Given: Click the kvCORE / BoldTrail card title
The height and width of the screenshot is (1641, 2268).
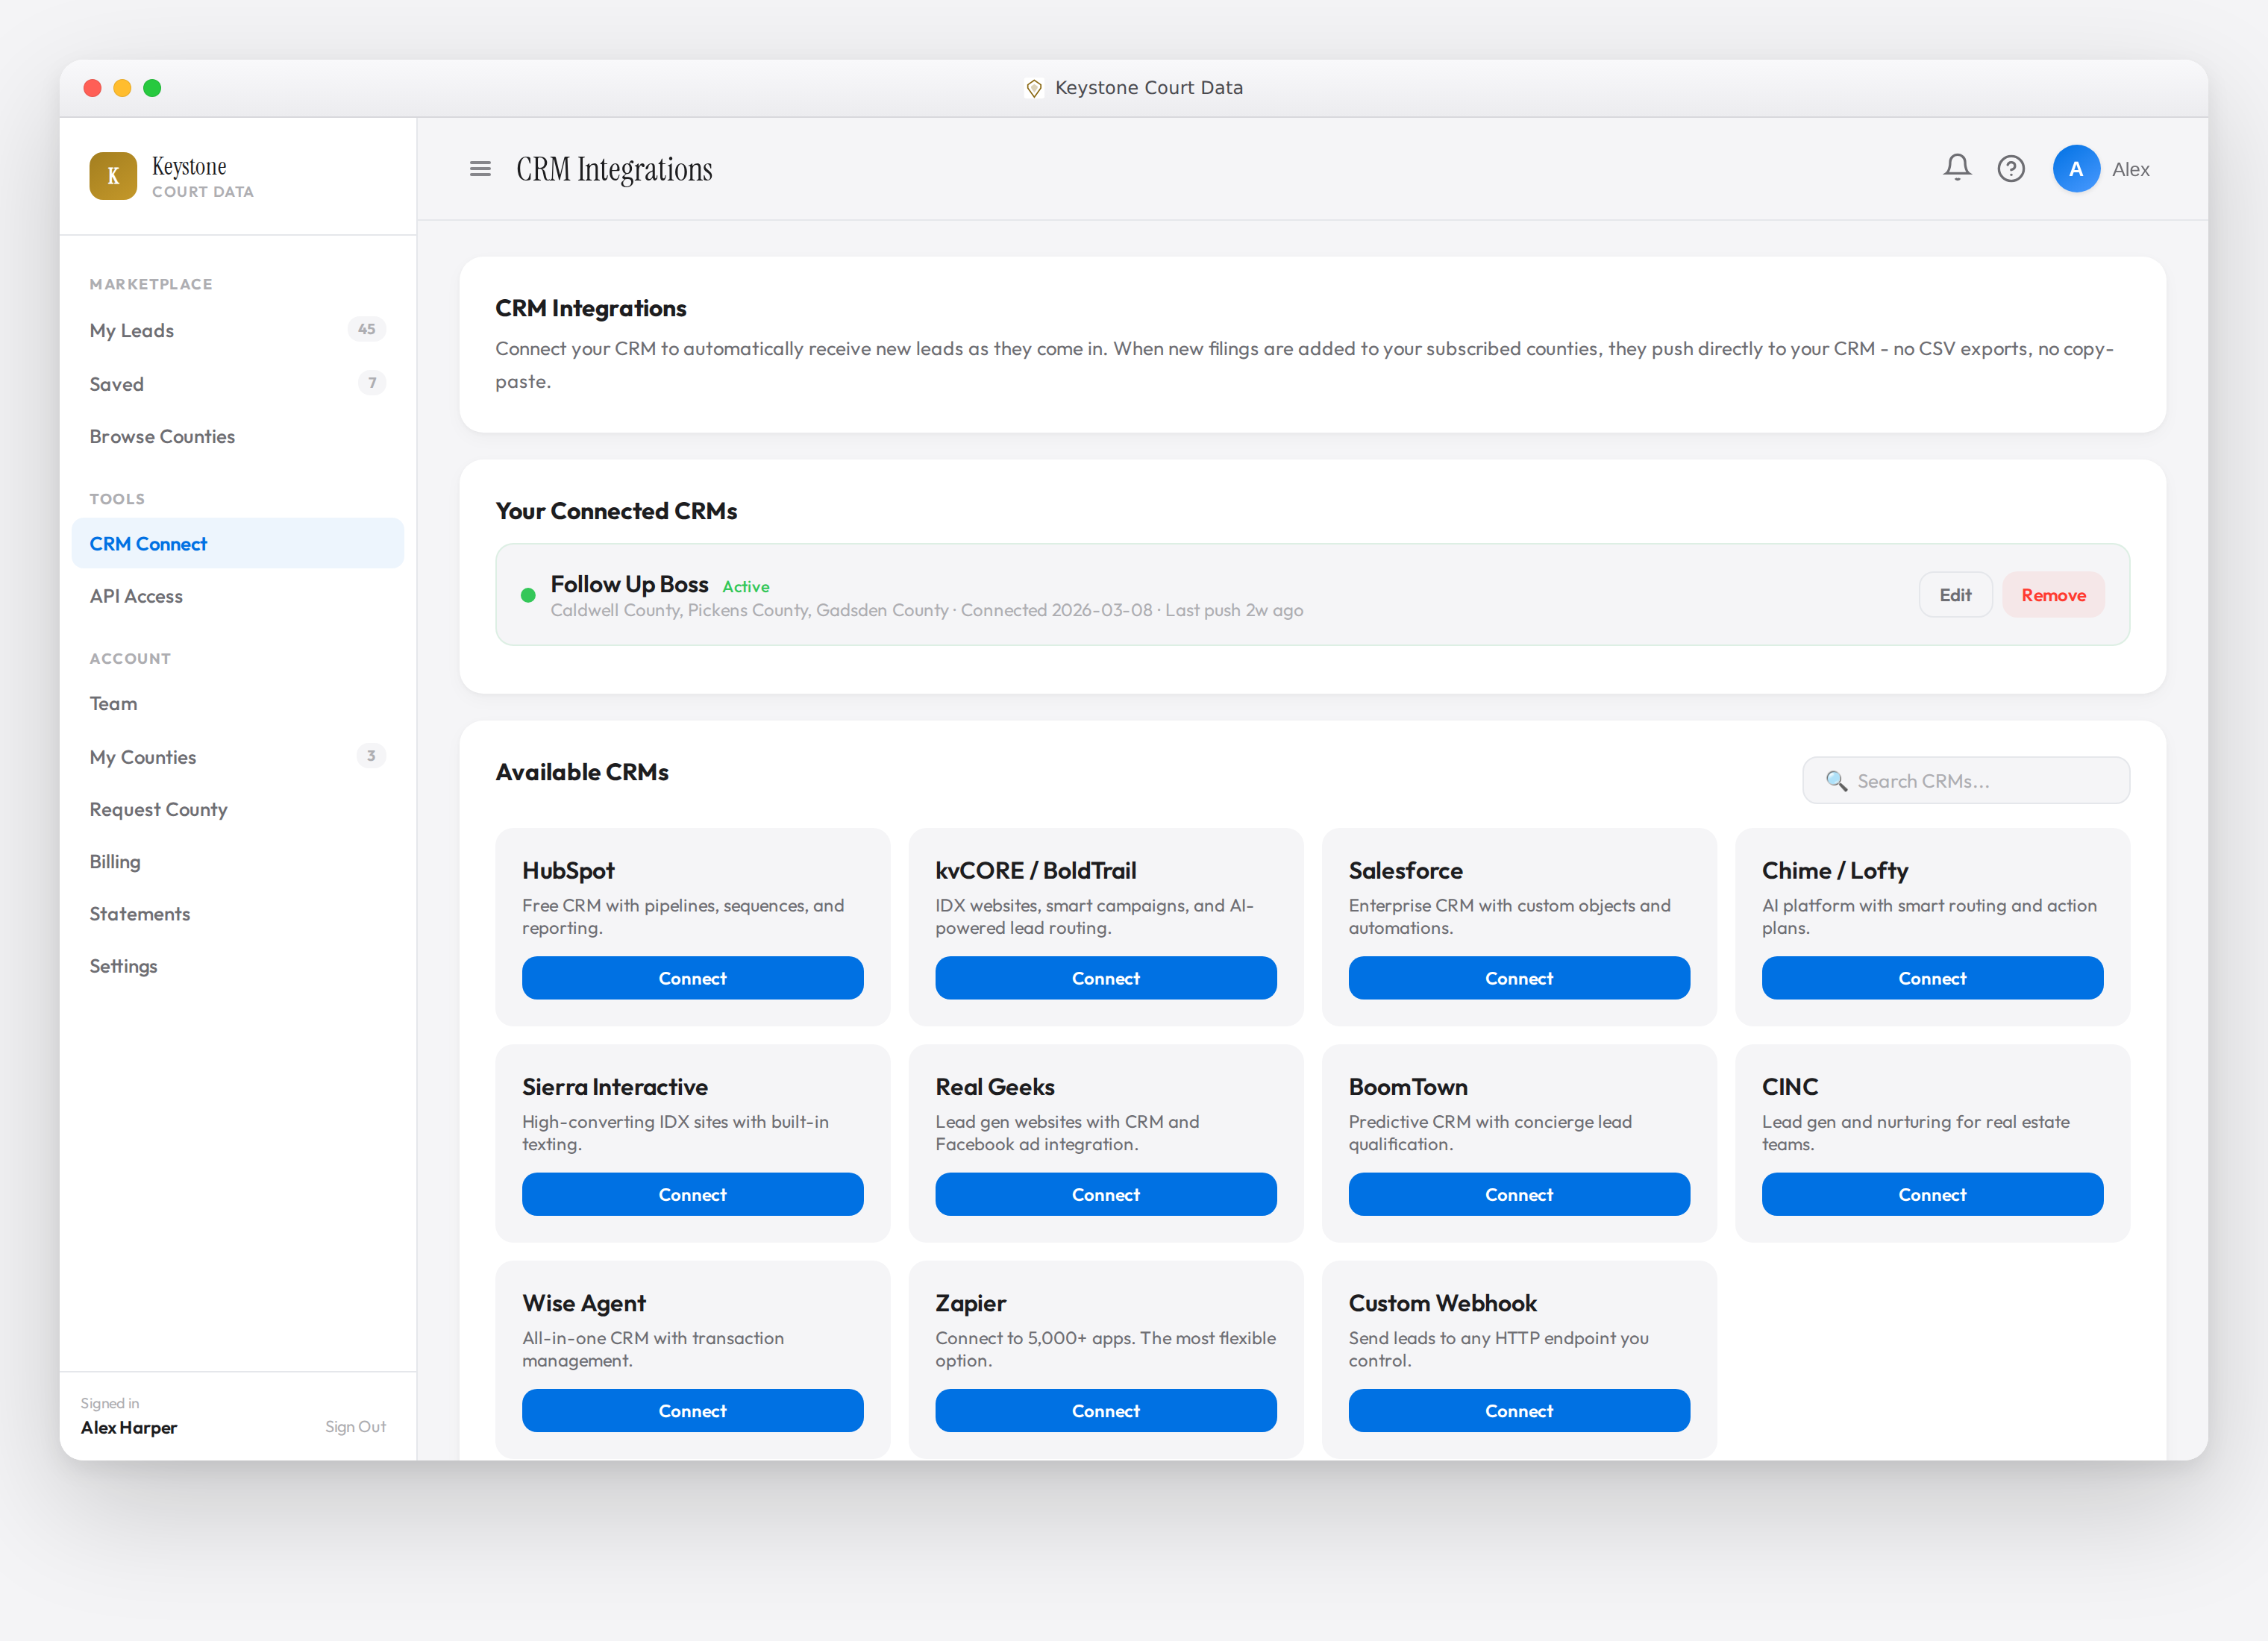Looking at the screenshot, I should pos(1036,871).
